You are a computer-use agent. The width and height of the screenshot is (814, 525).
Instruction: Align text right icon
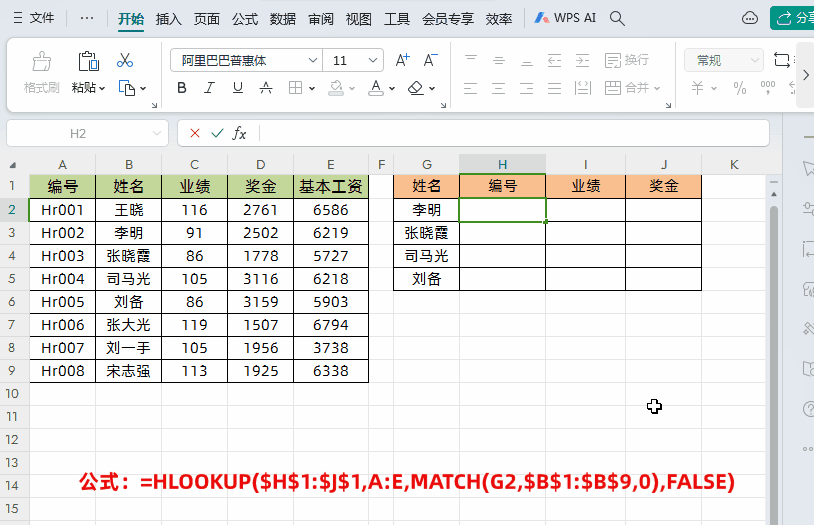pos(526,88)
